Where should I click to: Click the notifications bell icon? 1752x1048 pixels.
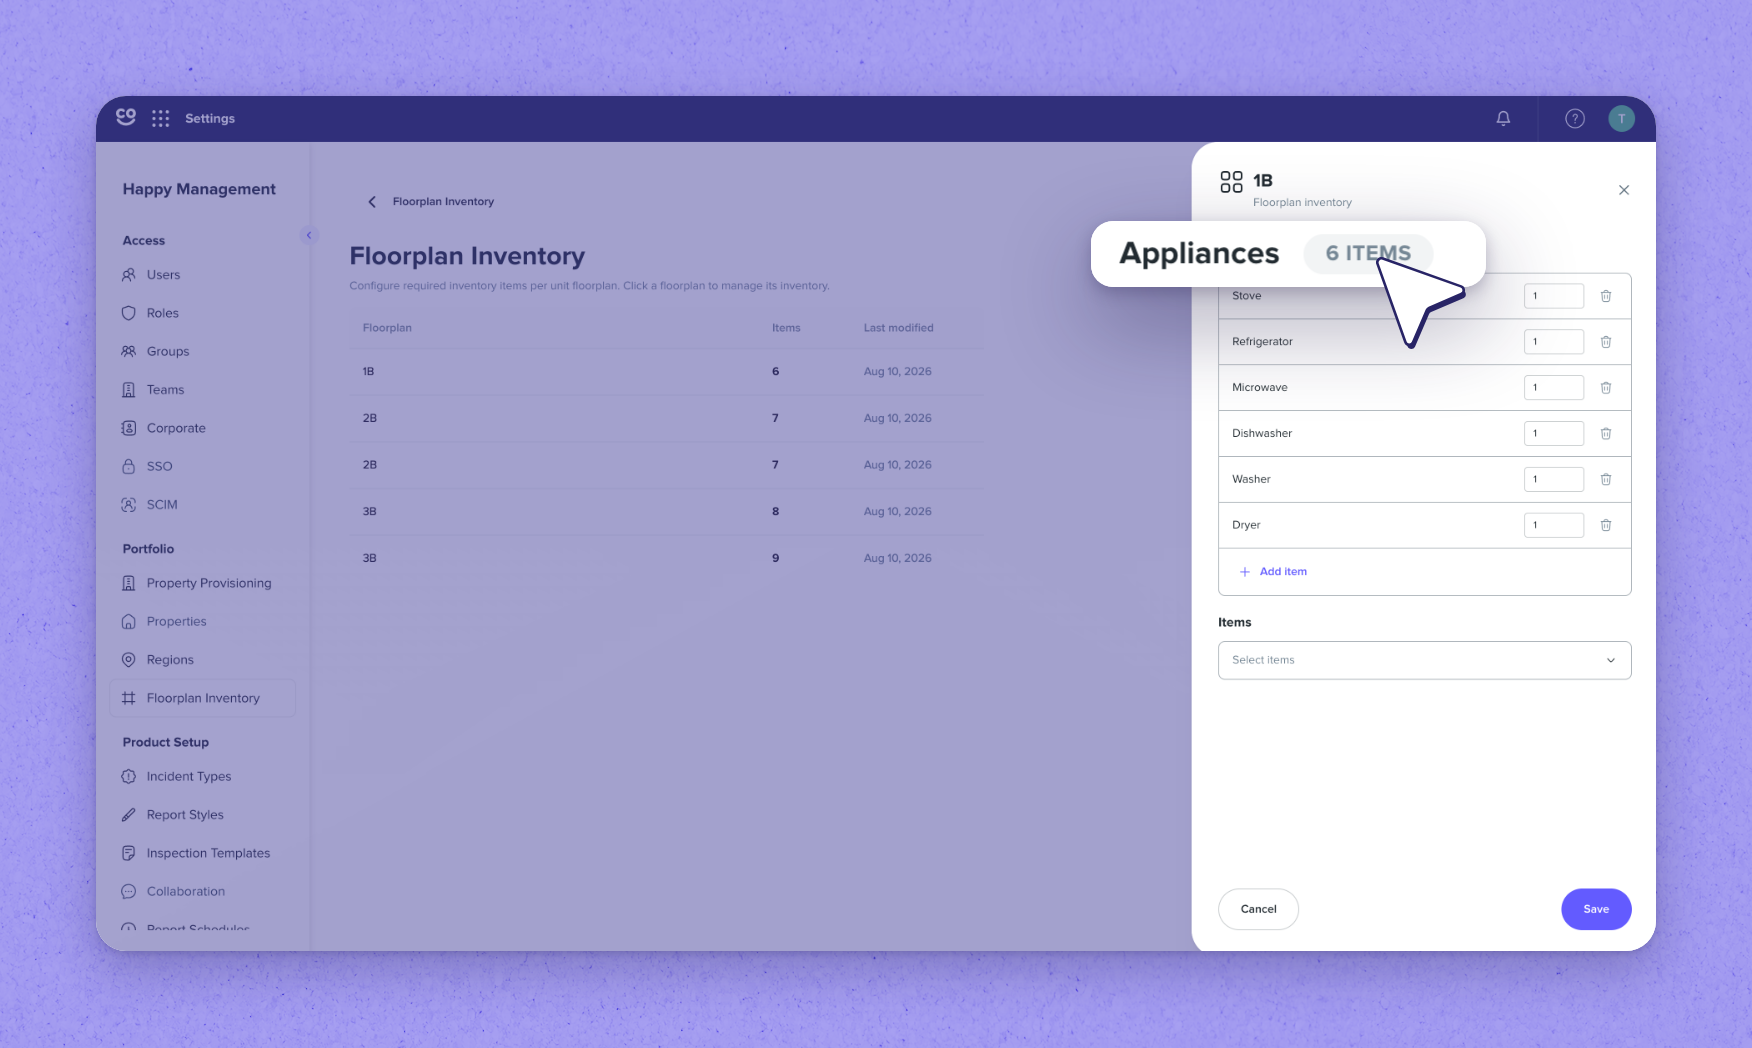tap(1503, 119)
